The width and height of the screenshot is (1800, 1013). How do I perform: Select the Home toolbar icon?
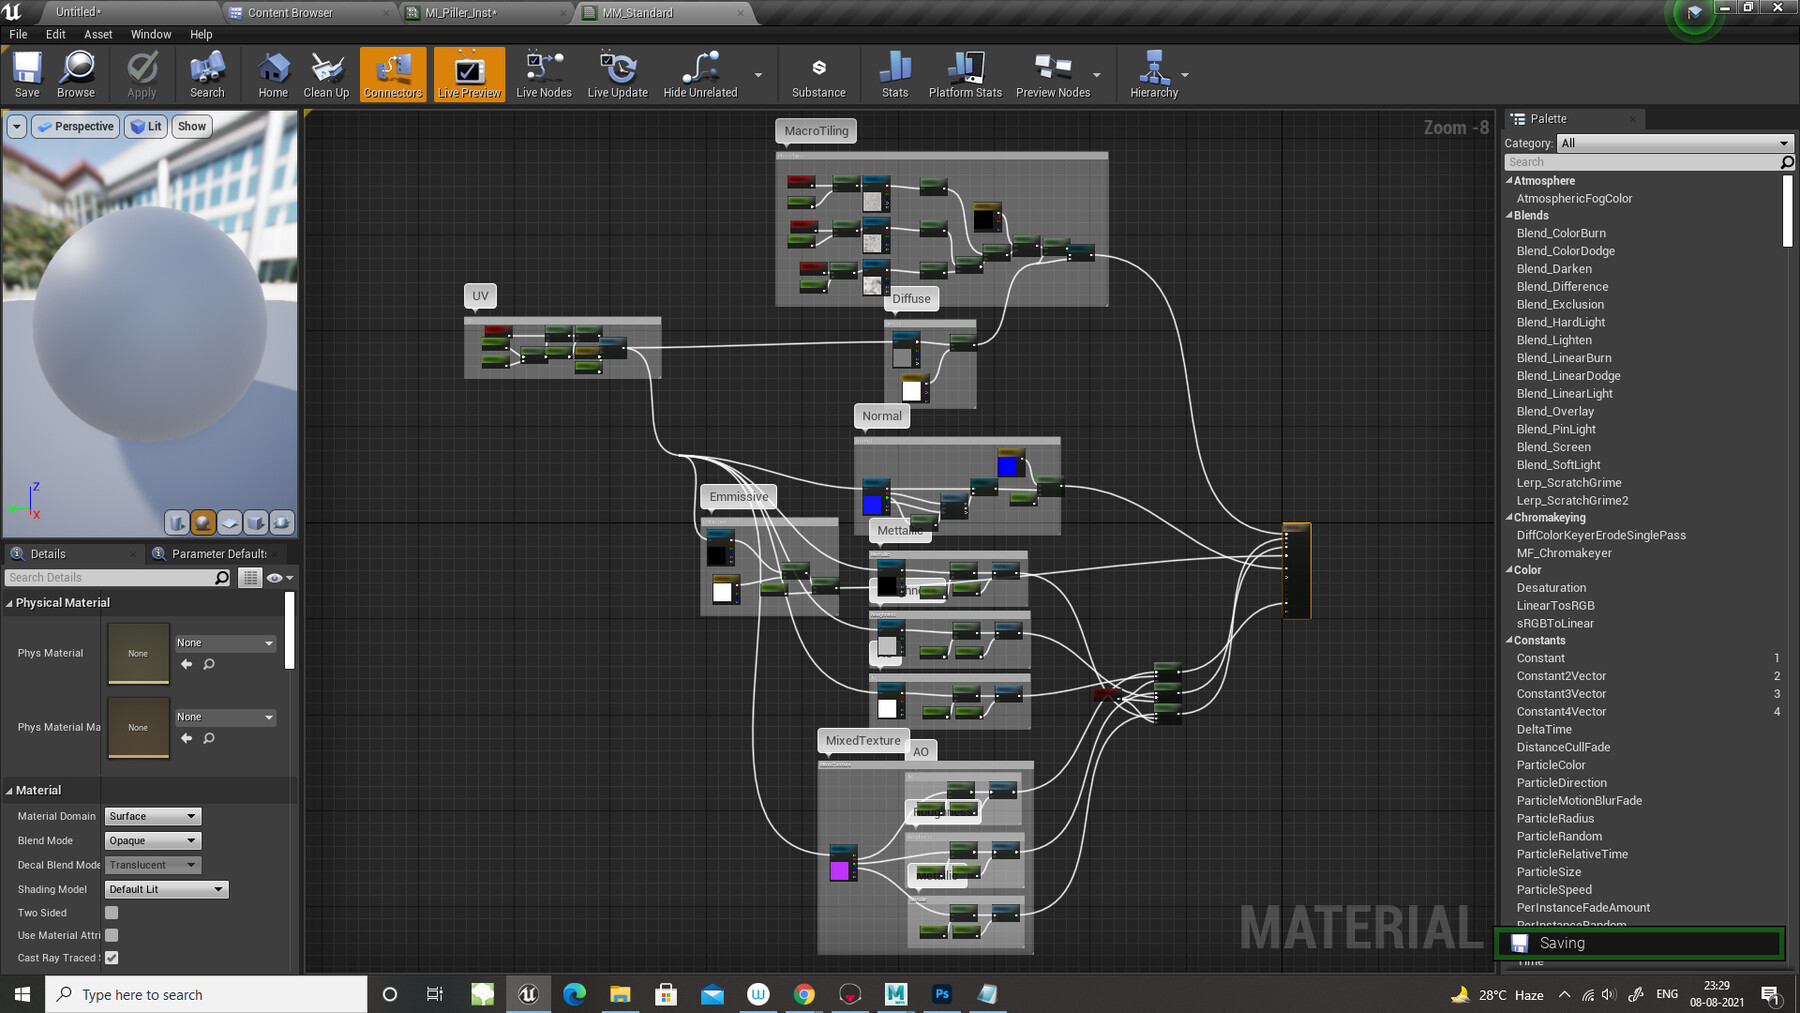tap(272, 73)
